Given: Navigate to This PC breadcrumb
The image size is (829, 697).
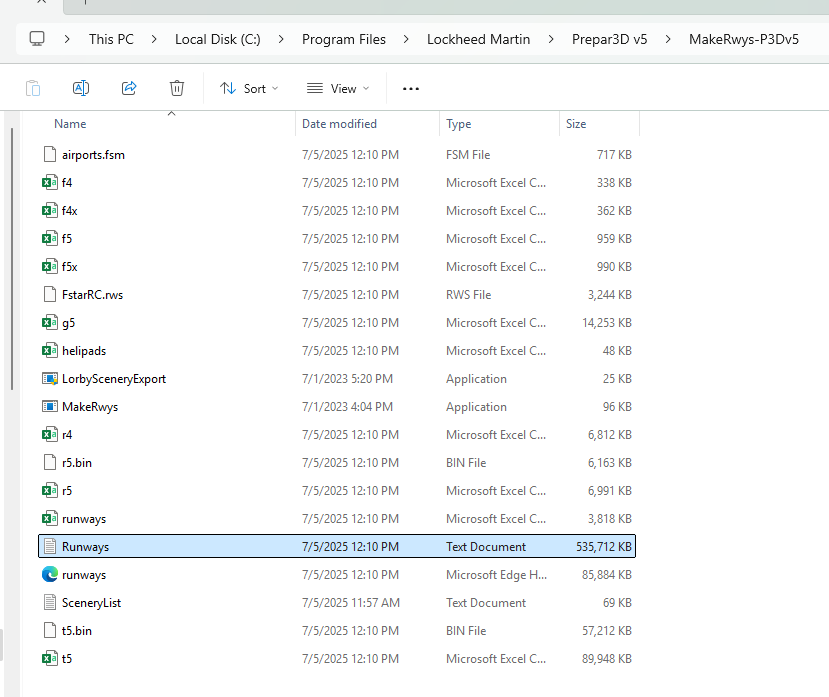Looking at the screenshot, I should (x=112, y=39).
